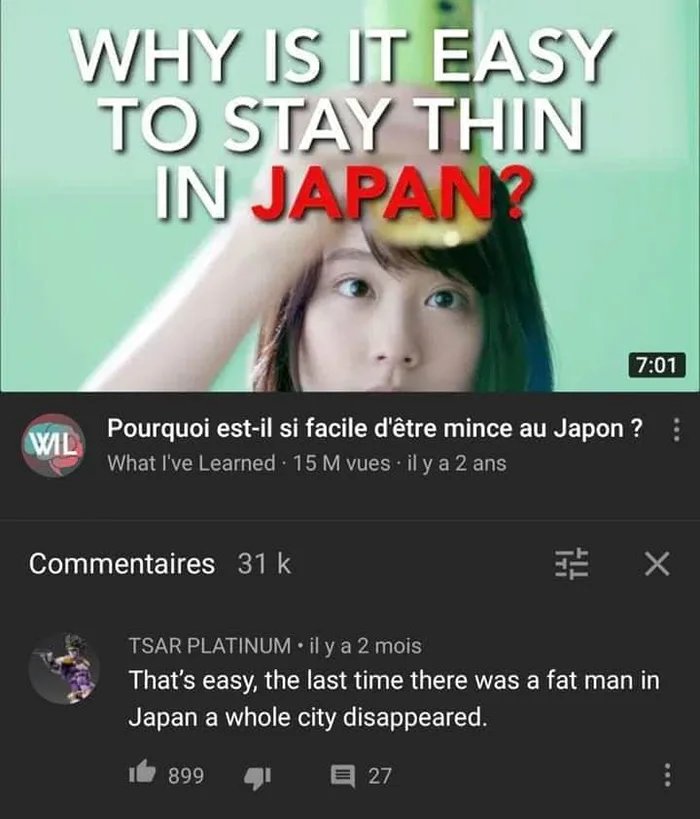
Task: Close the Commentaires panel with the X
Action: pos(657,564)
